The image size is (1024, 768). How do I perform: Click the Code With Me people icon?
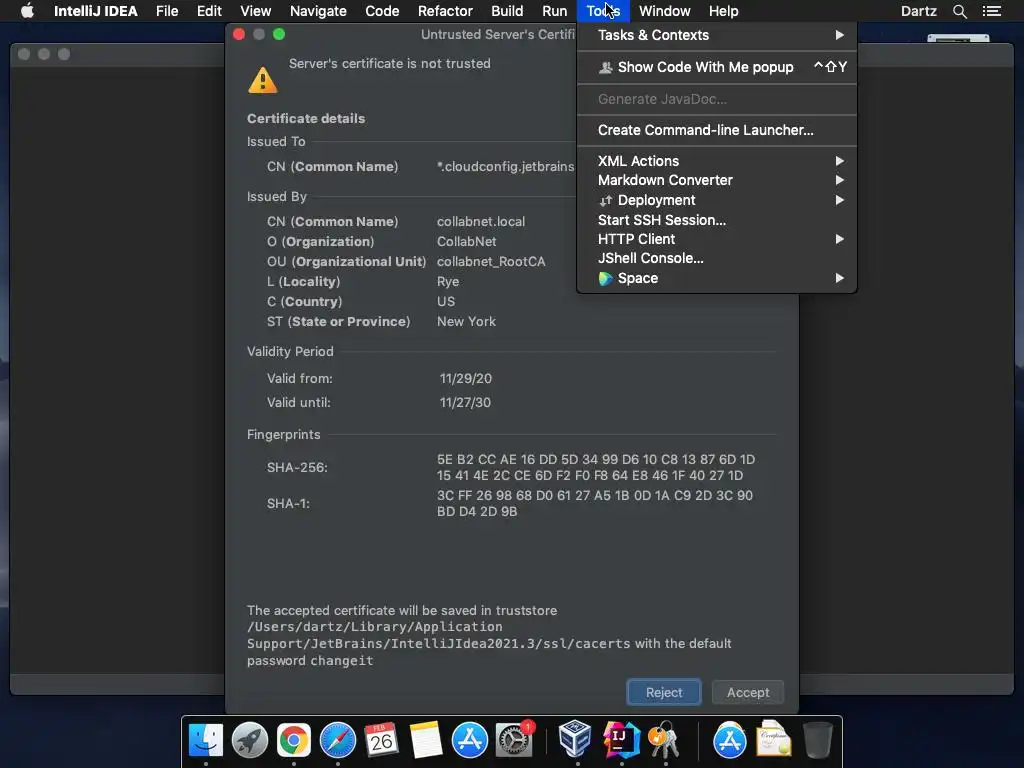click(x=606, y=67)
